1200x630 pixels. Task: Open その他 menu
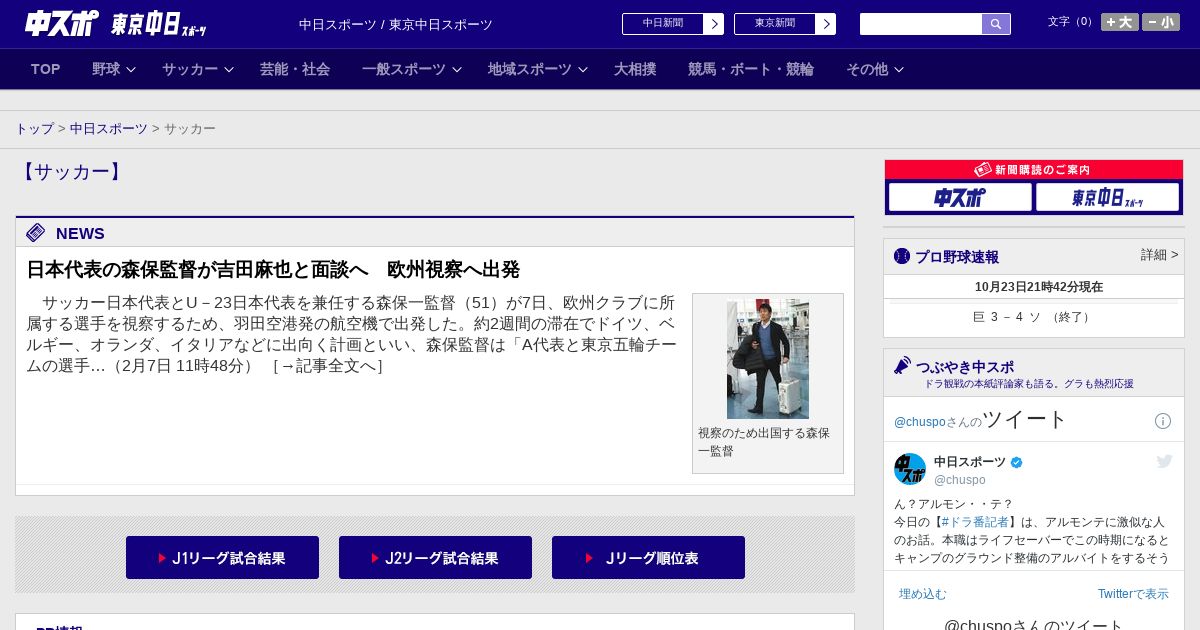coord(867,69)
